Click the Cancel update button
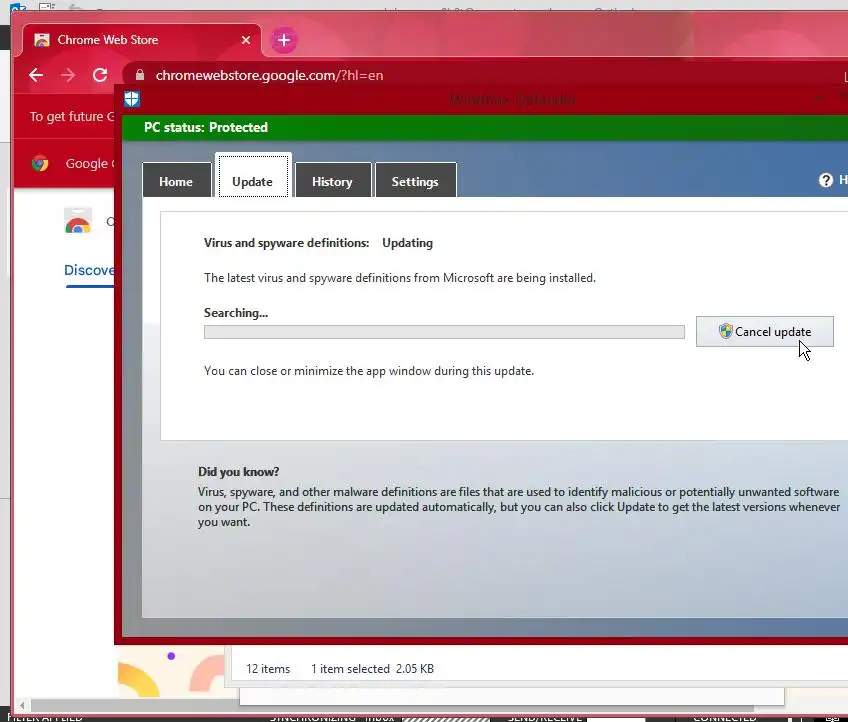This screenshot has height=722, width=848. click(764, 332)
